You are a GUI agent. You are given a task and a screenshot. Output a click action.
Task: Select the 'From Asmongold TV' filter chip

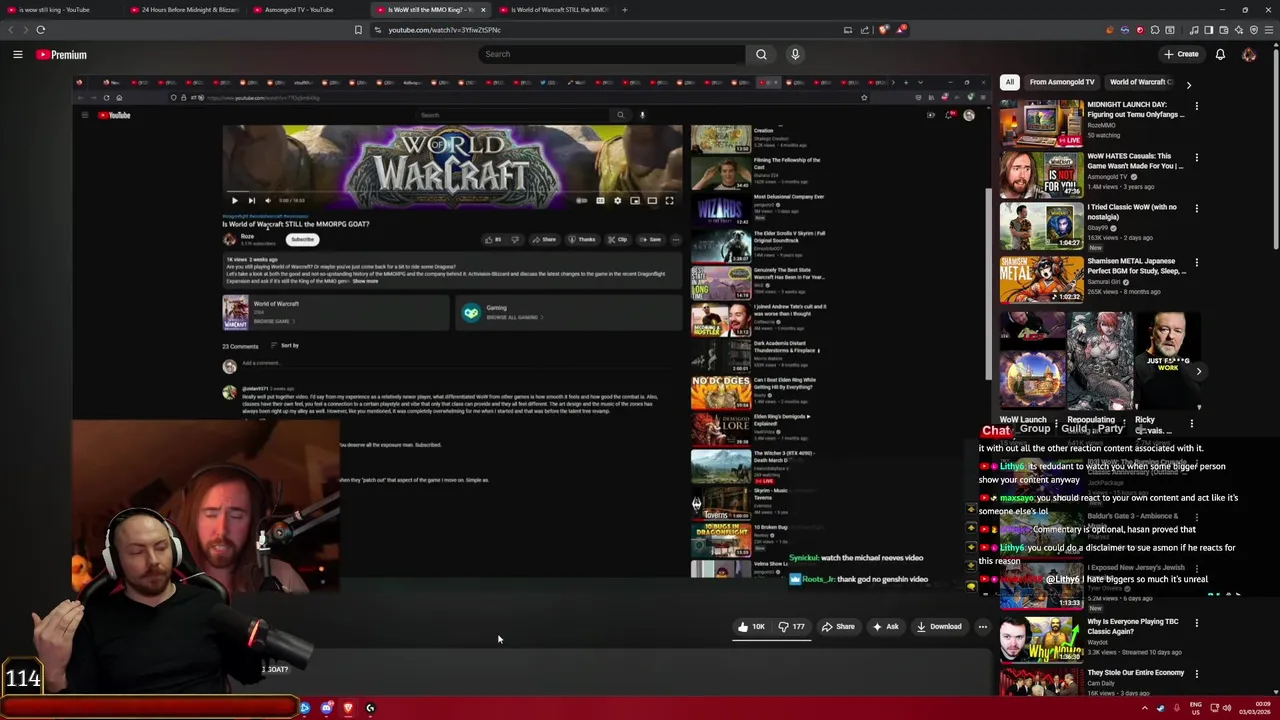click(1062, 82)
